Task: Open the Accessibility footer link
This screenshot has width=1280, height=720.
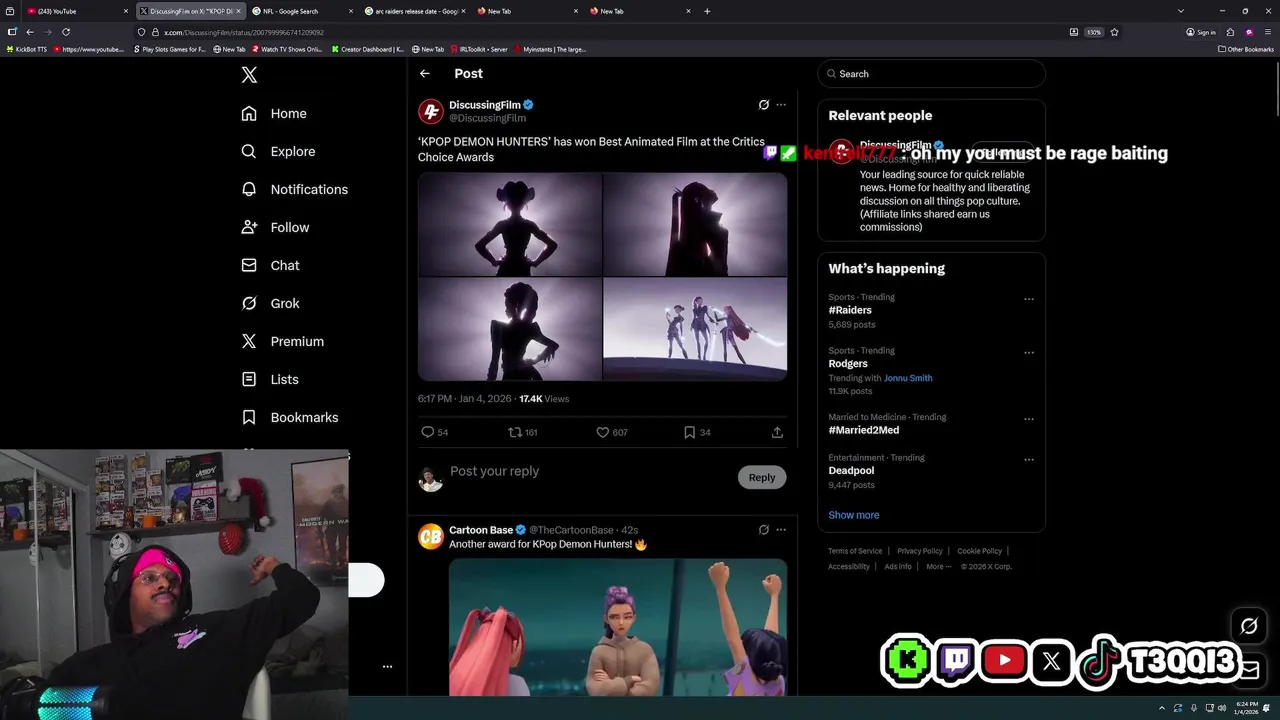Action: [849, 567]
